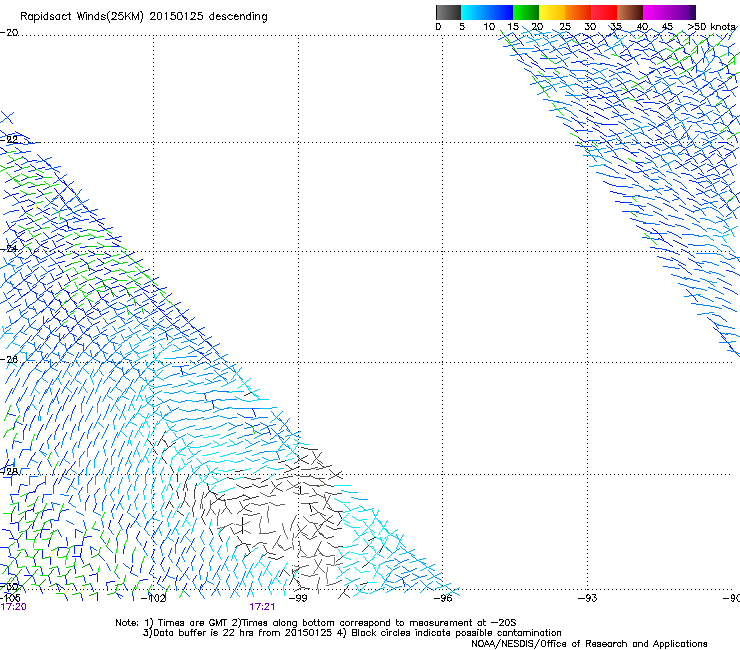
Task: Click the 'NOAA/NESDIS/Office of Research and Applications' credit
Action: [x=589, y=644]
